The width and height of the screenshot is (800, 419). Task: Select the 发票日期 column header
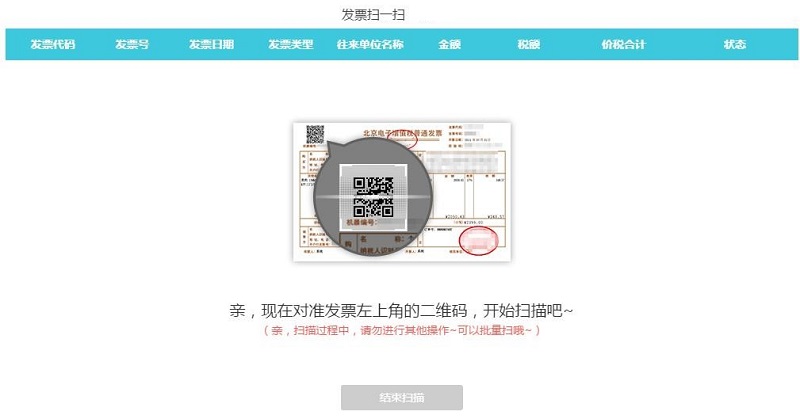[211, 44]
